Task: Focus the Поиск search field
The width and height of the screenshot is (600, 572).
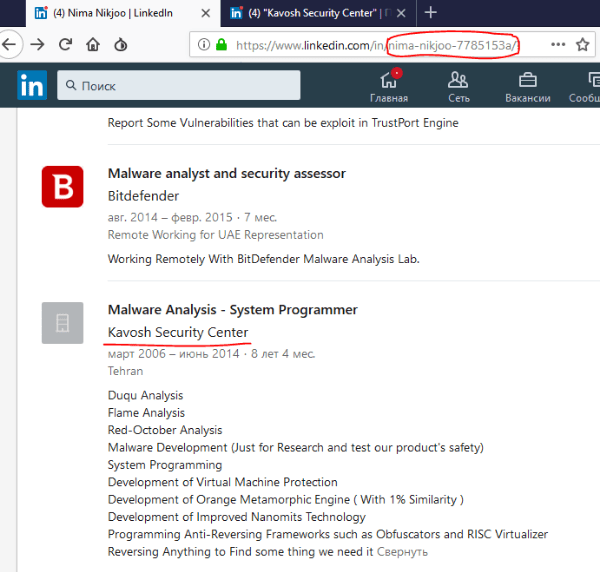Action: 179,85
